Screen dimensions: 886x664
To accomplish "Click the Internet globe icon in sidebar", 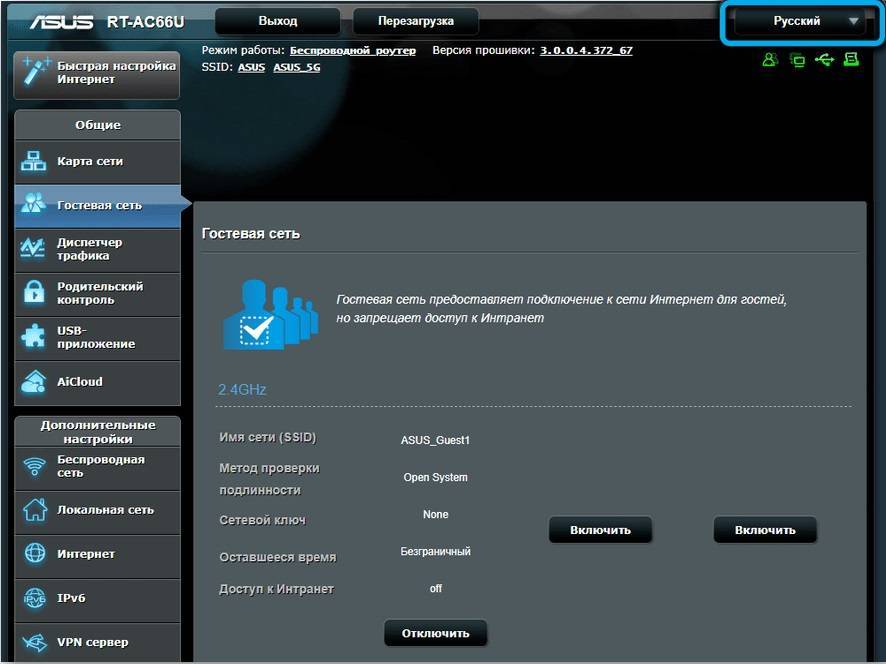I will [x=35, y=553].
